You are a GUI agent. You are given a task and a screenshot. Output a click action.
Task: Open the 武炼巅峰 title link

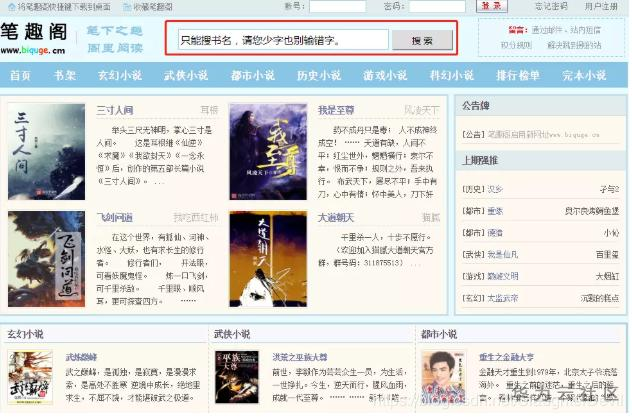coord(81,357)
